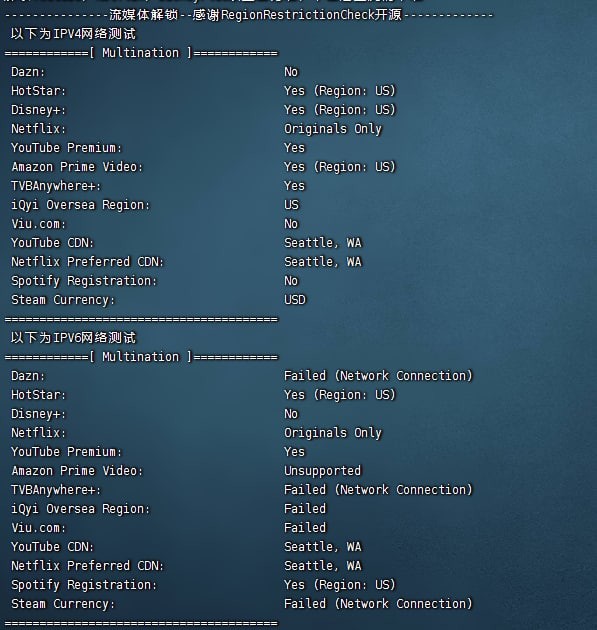
Task: Select IPV6 Viu.com Failed result
Action: 305,528
